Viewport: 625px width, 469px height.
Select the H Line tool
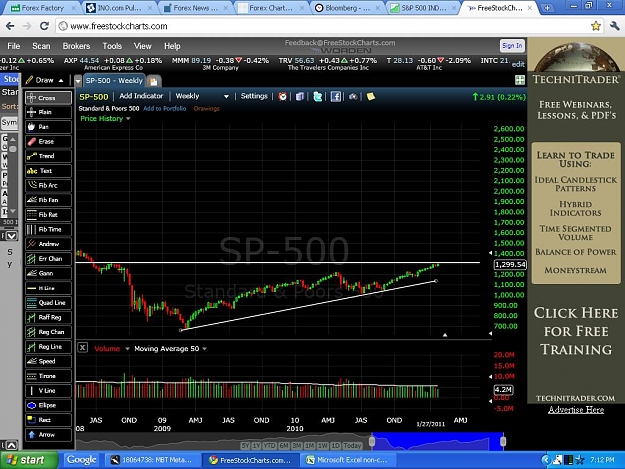point(48,288)
